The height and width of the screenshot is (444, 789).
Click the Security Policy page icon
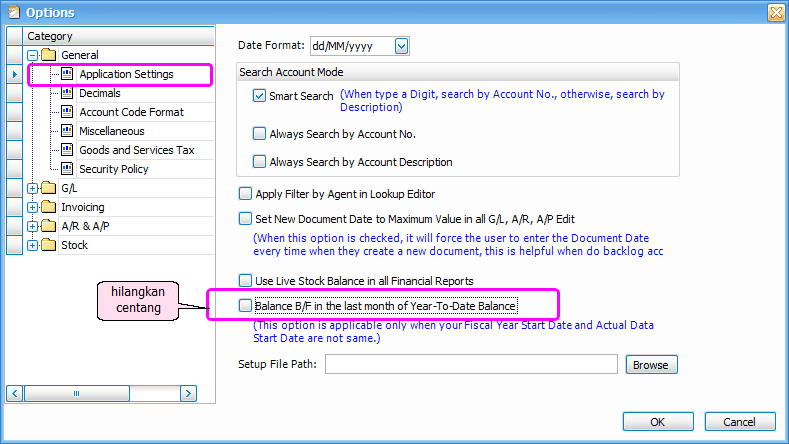67,169
